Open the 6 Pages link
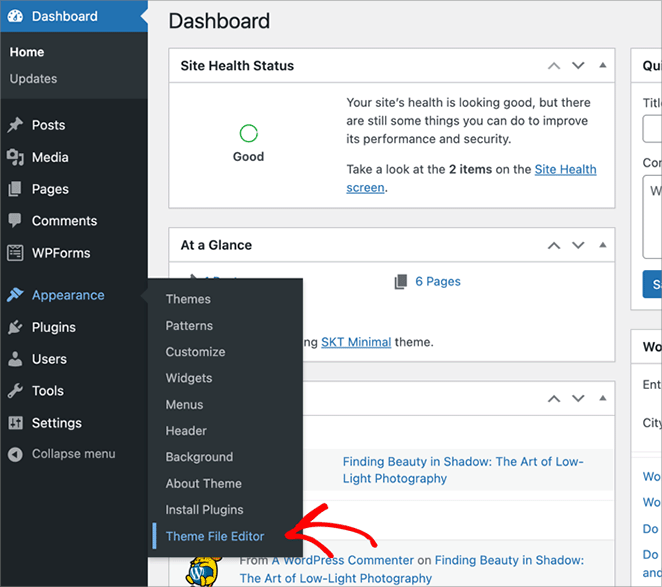 point(437,282)
